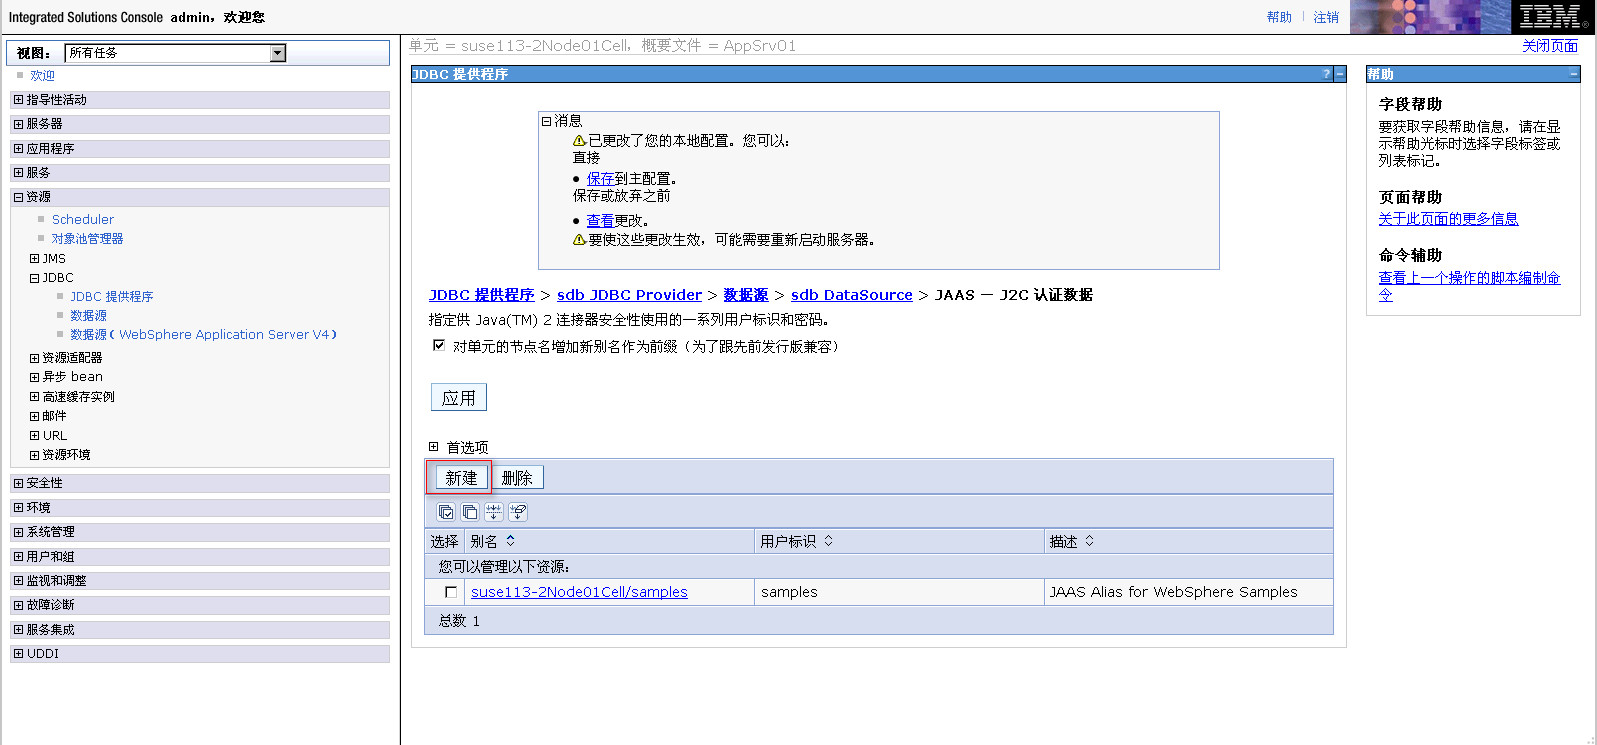Screen dimensions: 1597x745
Task: Expand the 邮件 node
Action: [x=34, y=416]
